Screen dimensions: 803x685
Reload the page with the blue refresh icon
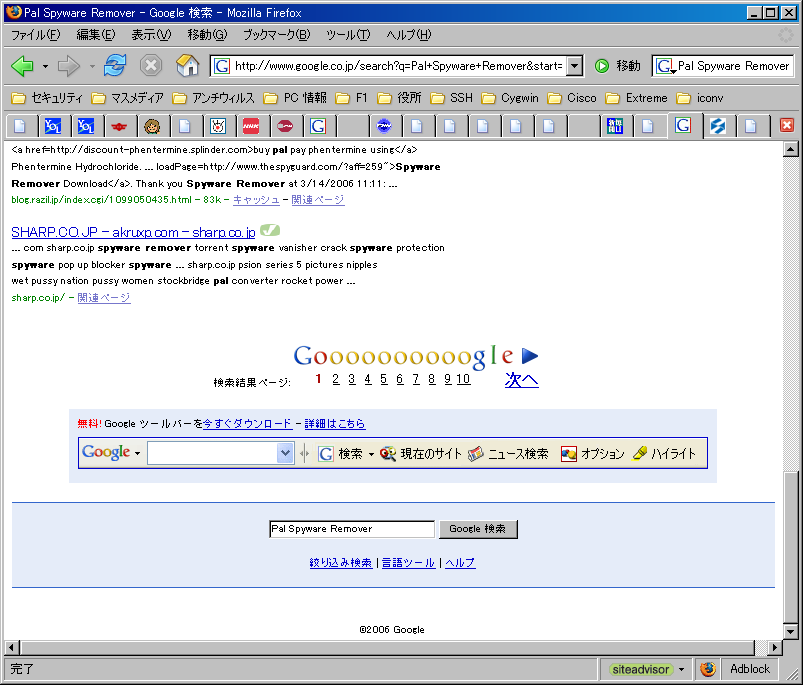115,66
